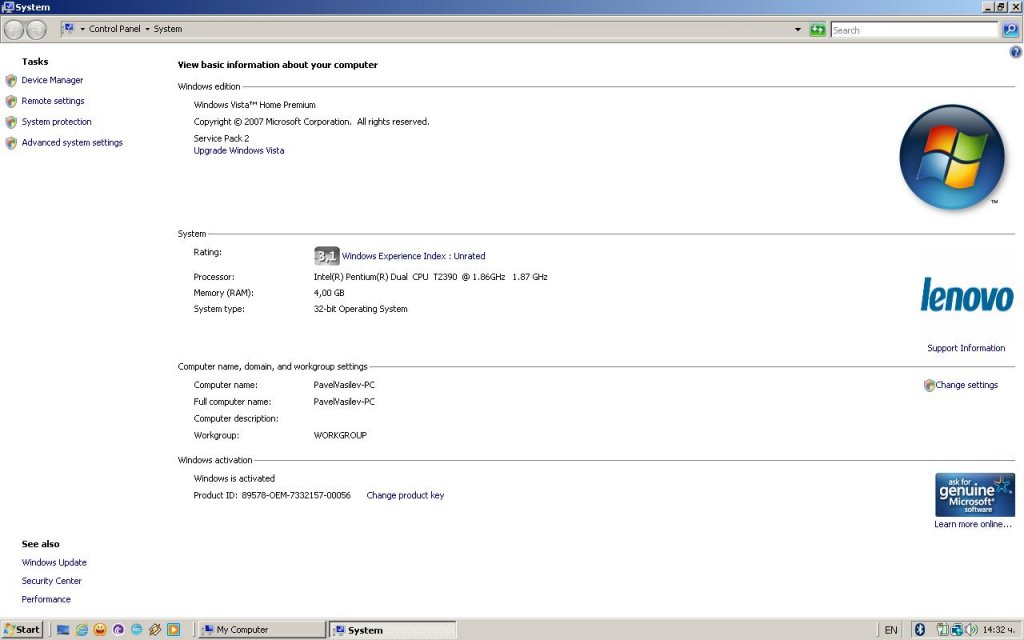
Task: Click the 4,00 GB memory value
Action: pyautogui.click(x=329, y=293)
